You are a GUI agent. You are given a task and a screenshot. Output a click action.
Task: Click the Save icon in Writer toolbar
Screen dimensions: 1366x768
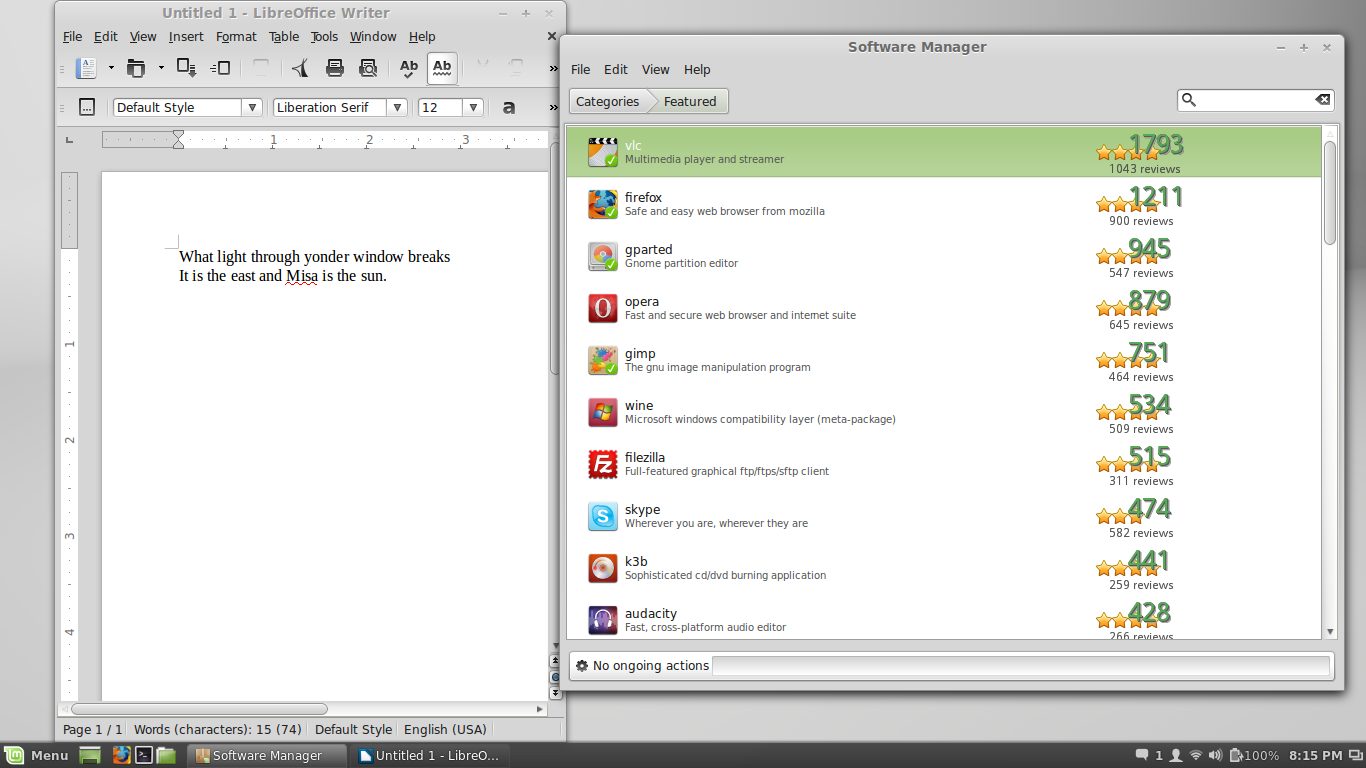tap(187, 68)
